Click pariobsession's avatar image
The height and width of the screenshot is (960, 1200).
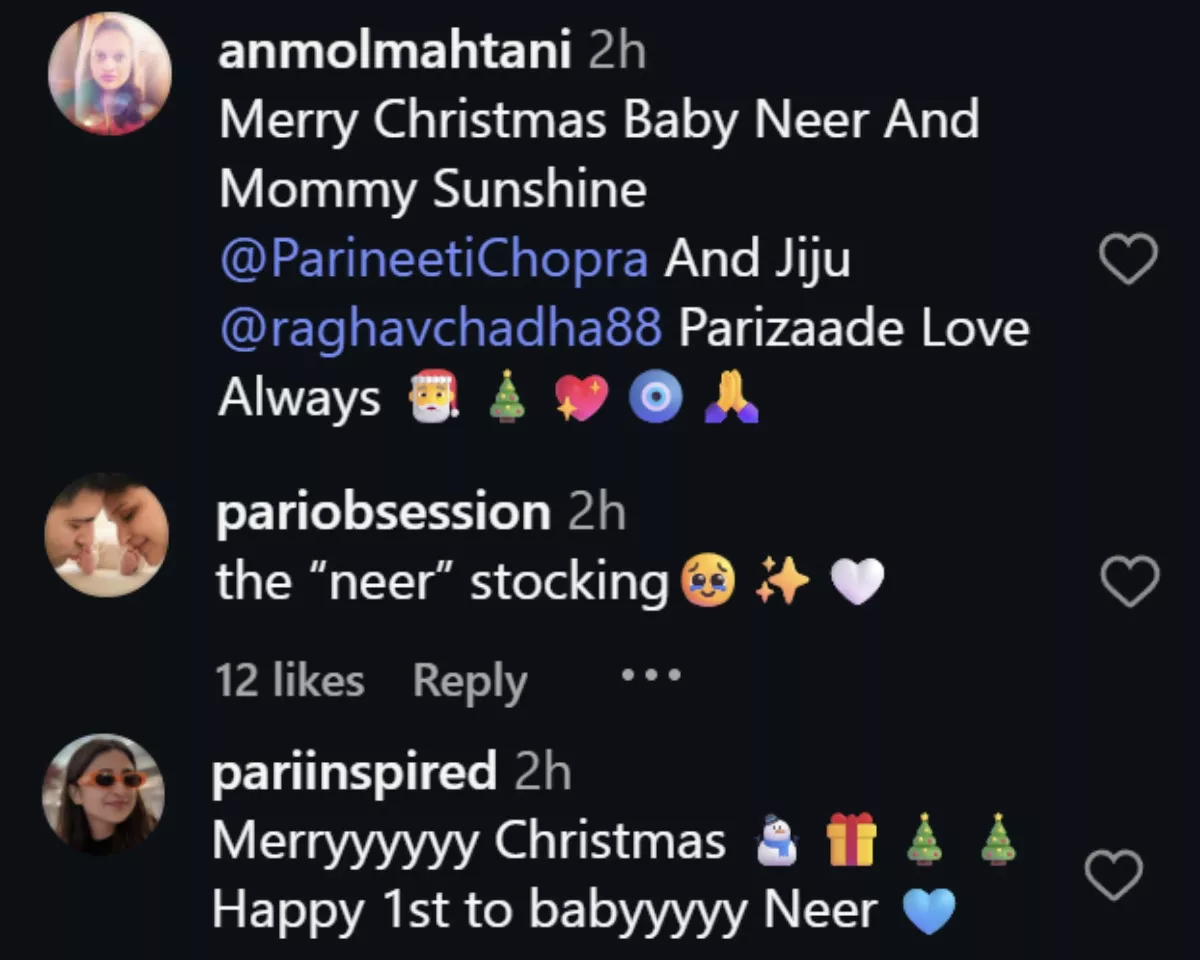click(107, 535)
